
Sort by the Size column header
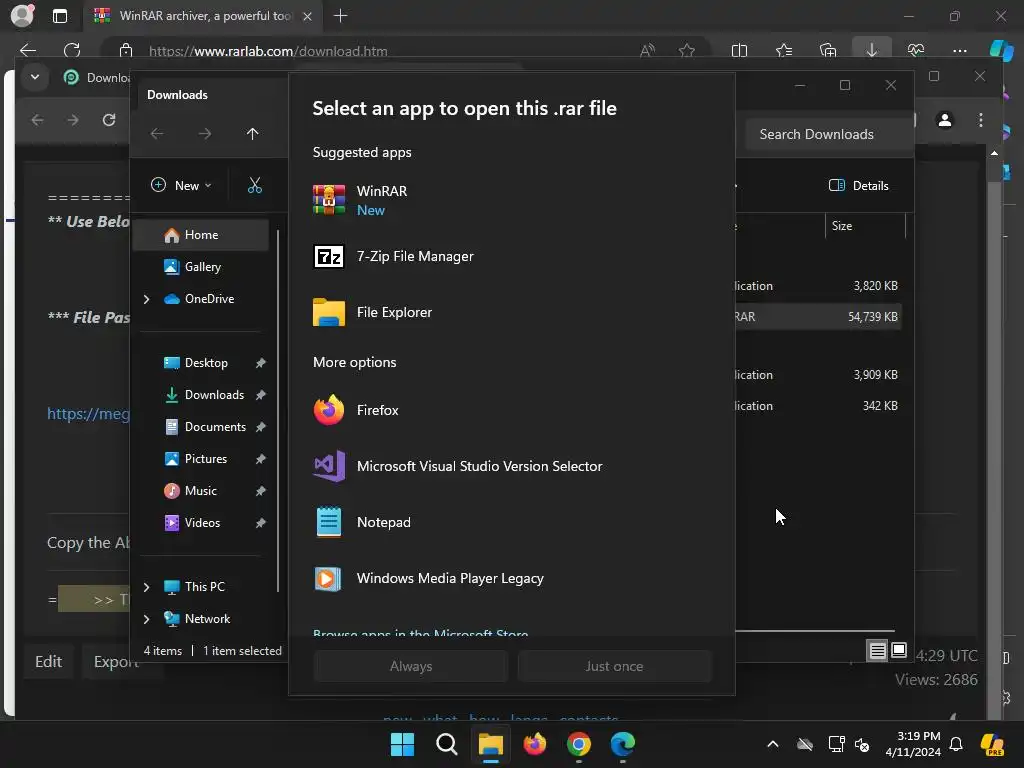click(x=865, y=226)
